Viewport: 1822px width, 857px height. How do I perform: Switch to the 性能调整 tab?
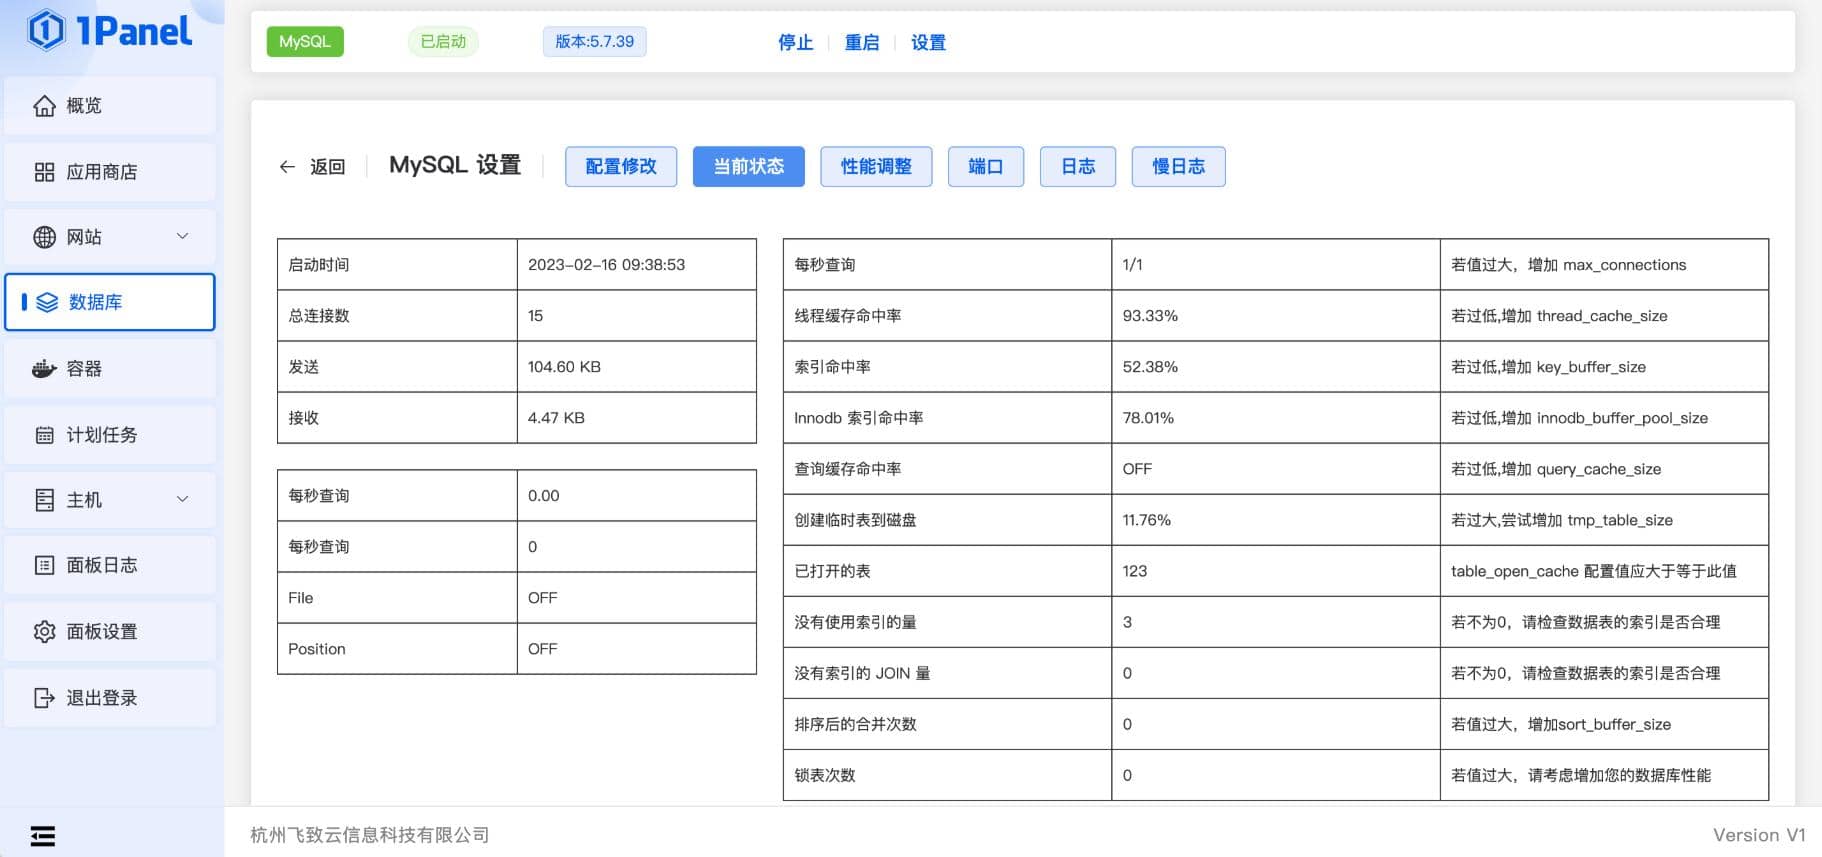point(876,167)
